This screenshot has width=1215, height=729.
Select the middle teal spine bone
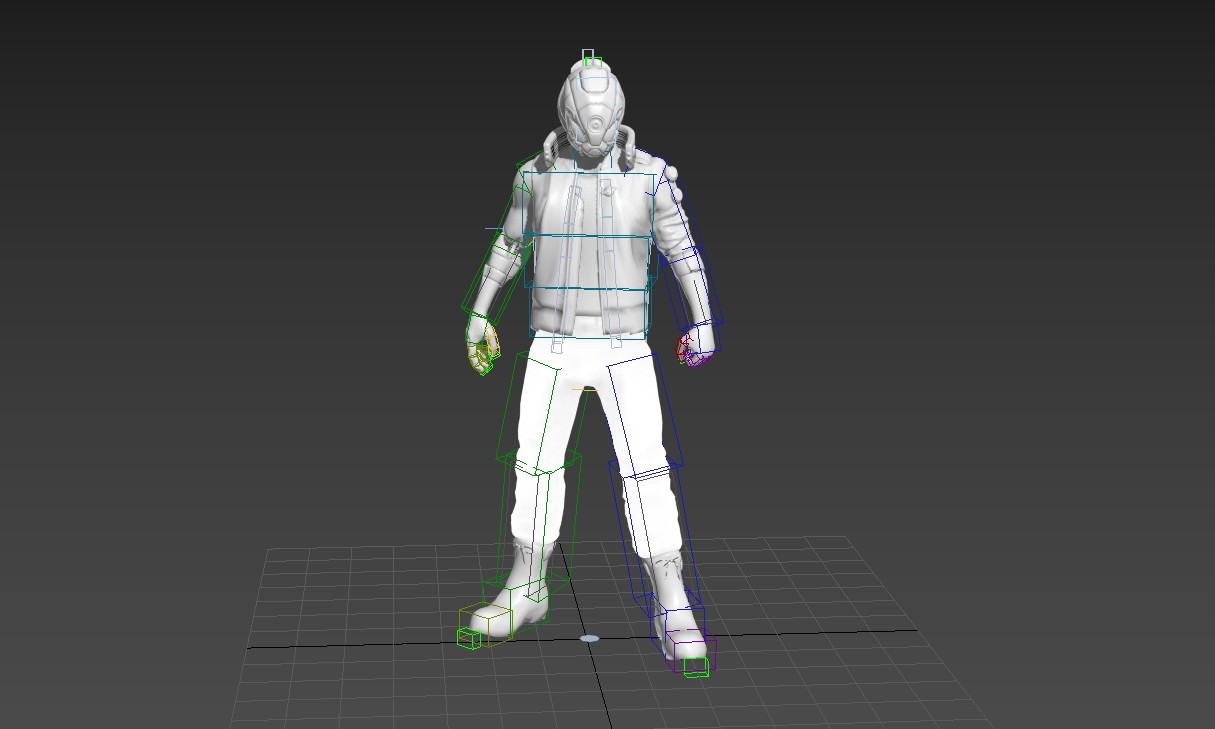[x=588, y=262]
